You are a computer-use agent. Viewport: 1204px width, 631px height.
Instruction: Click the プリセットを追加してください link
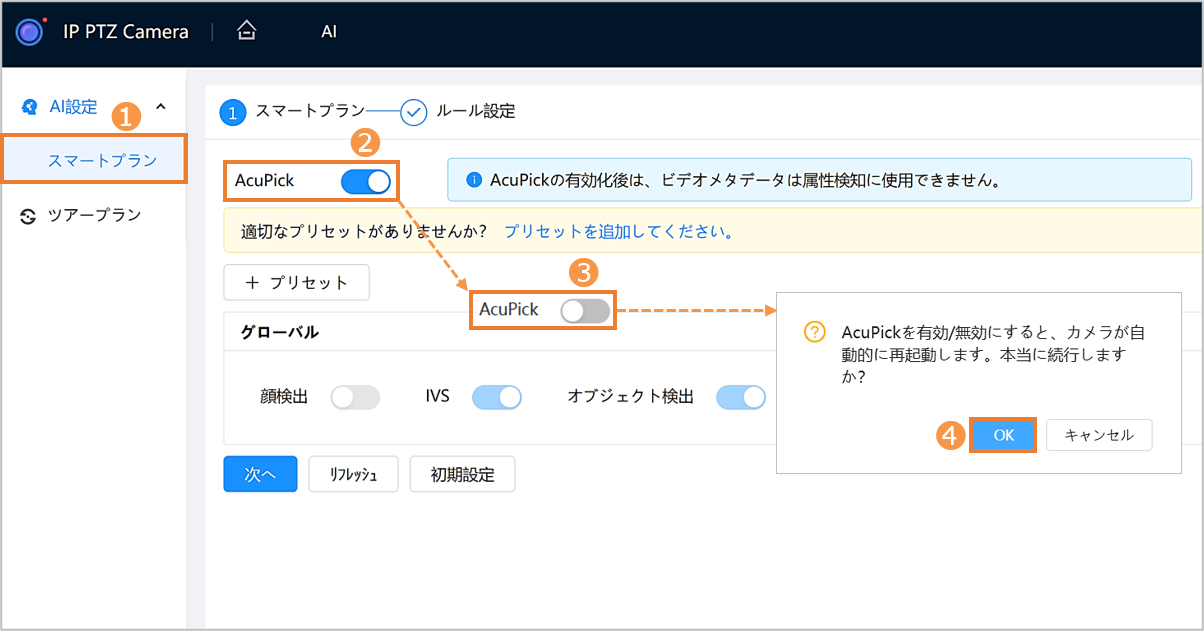click(x=619, y=231)
